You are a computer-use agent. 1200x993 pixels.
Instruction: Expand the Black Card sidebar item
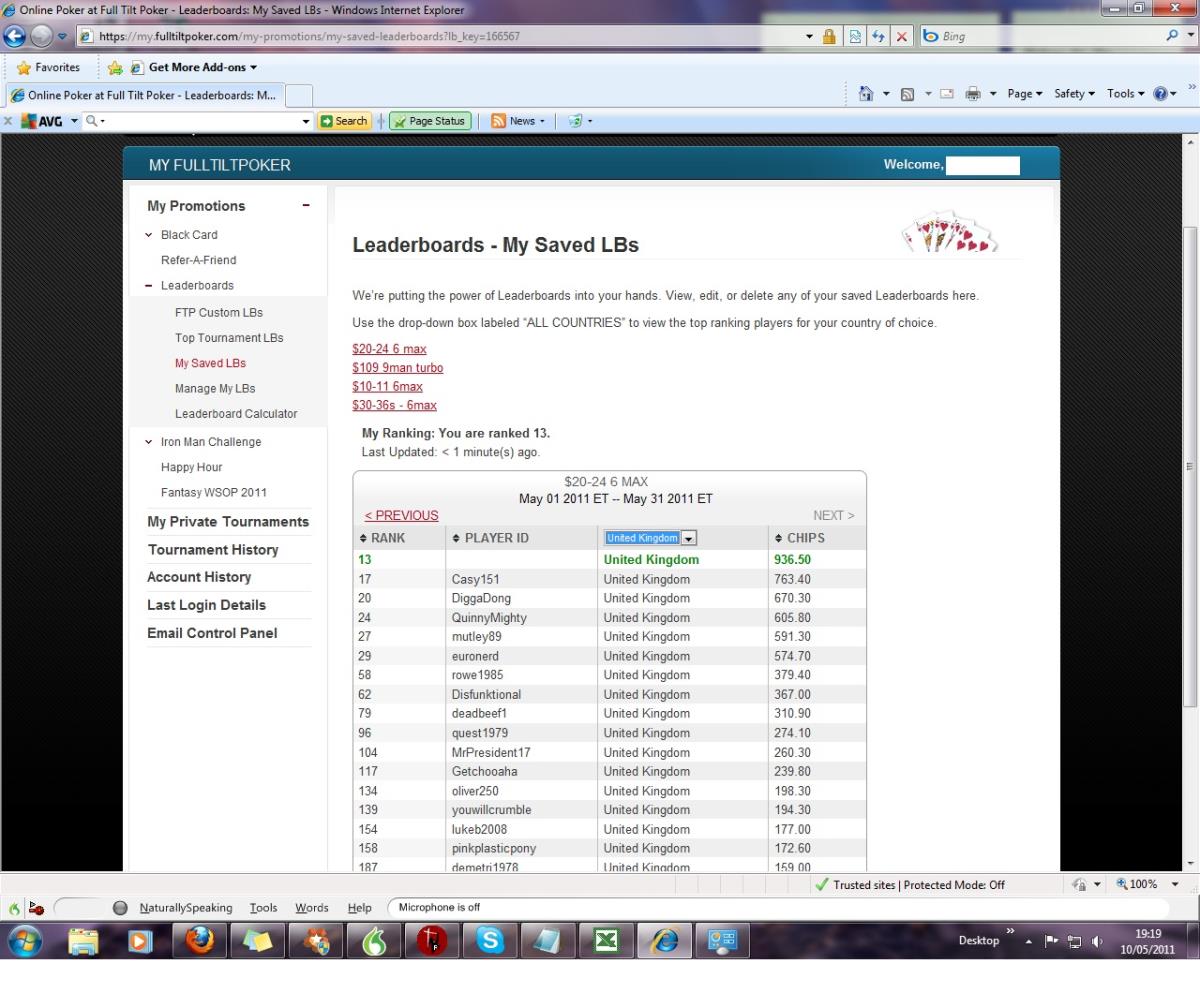tap(149, 235)
